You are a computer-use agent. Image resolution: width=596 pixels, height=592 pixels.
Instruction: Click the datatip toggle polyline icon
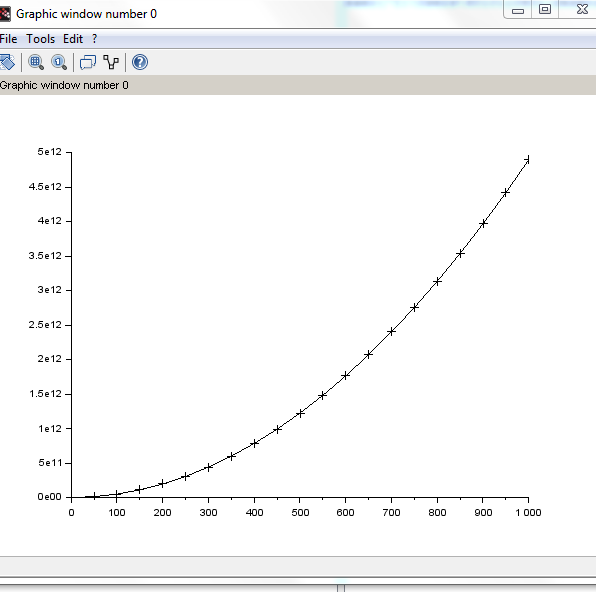click(111, 62)
